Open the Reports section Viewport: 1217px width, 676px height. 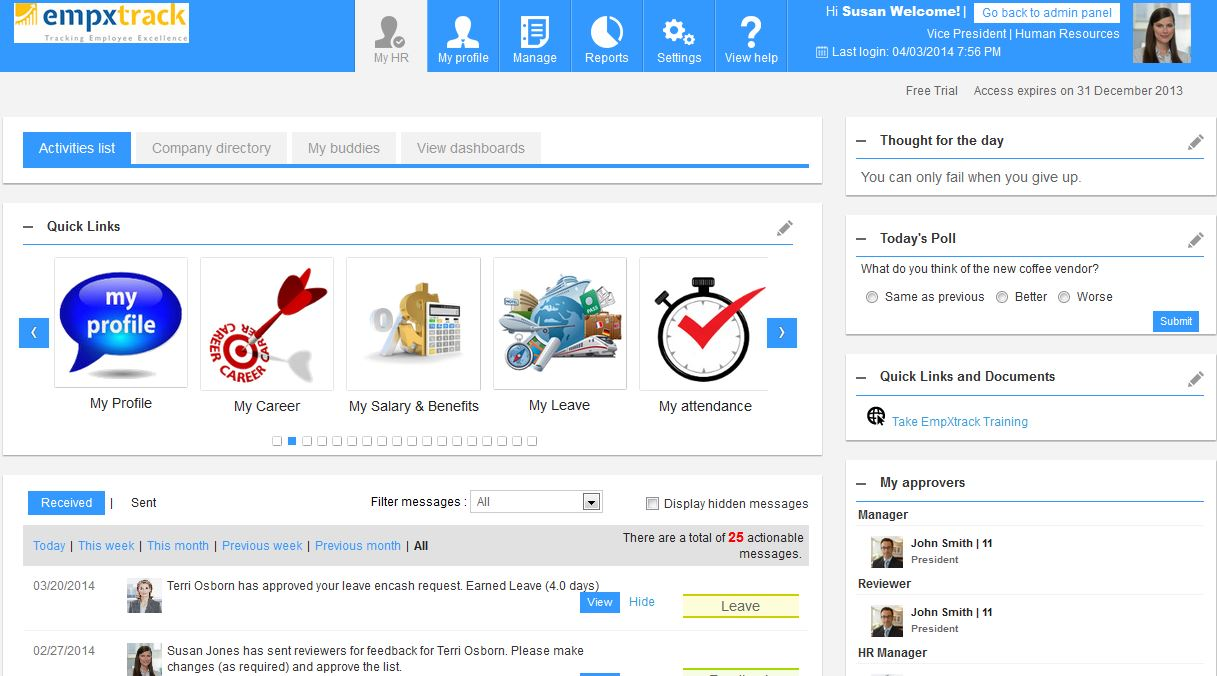606,35
